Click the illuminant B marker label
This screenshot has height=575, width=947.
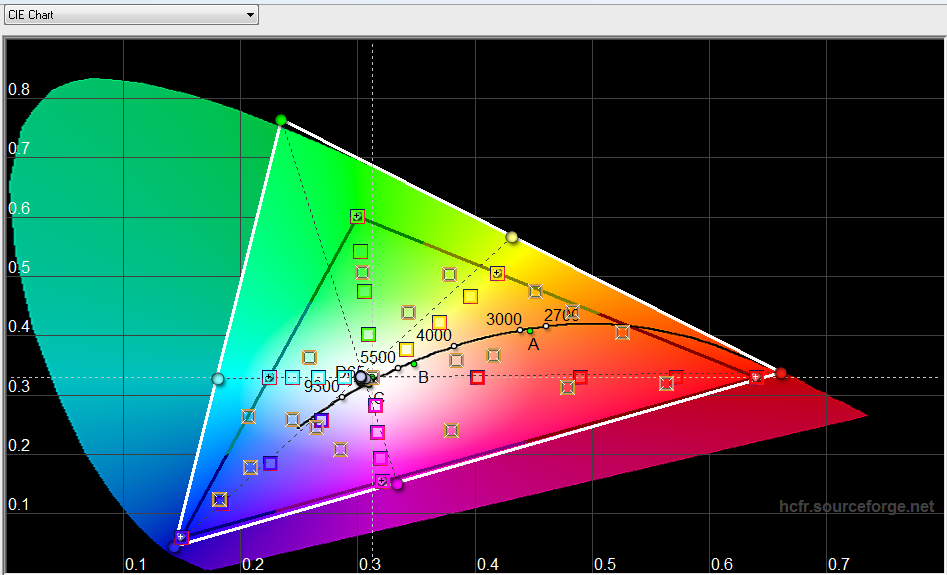click(x=423, y=377)
